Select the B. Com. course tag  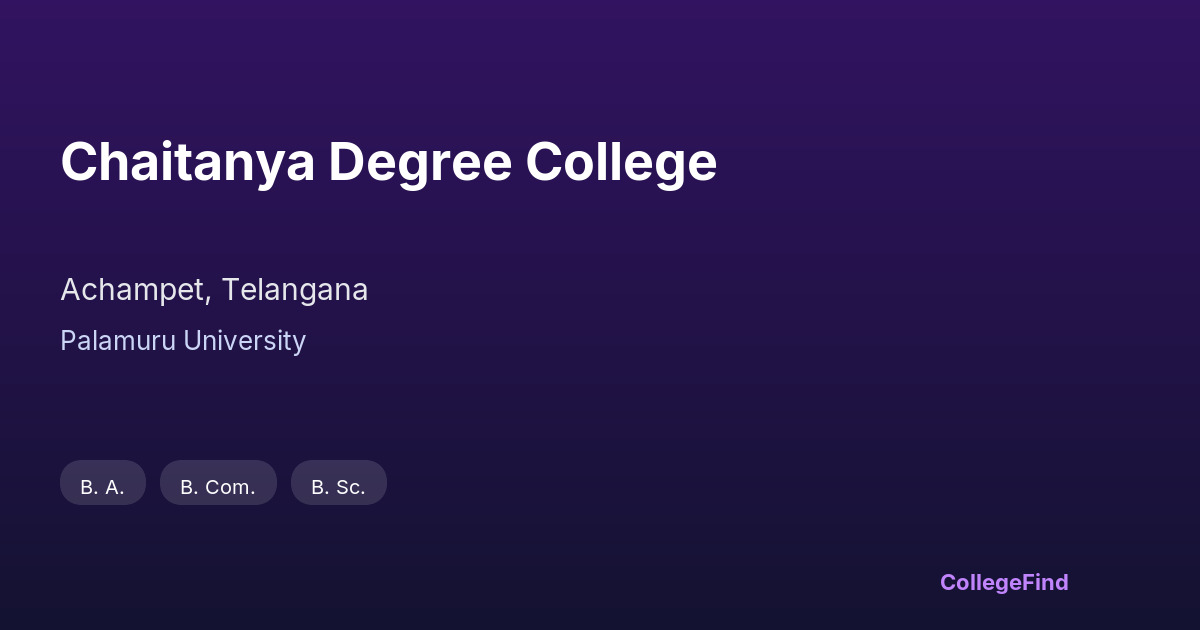pos(218,483)
